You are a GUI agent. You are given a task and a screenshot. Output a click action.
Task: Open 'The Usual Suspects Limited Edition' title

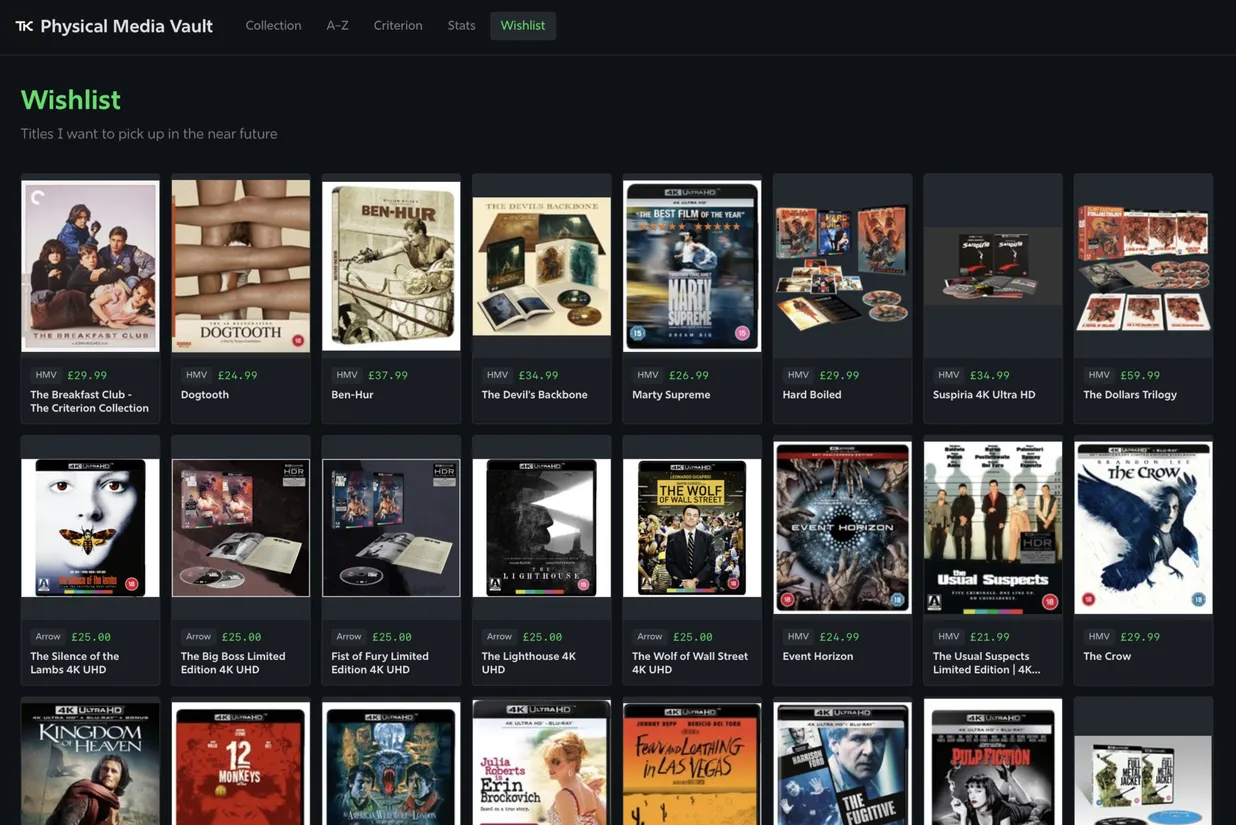[x=987, y=663]
